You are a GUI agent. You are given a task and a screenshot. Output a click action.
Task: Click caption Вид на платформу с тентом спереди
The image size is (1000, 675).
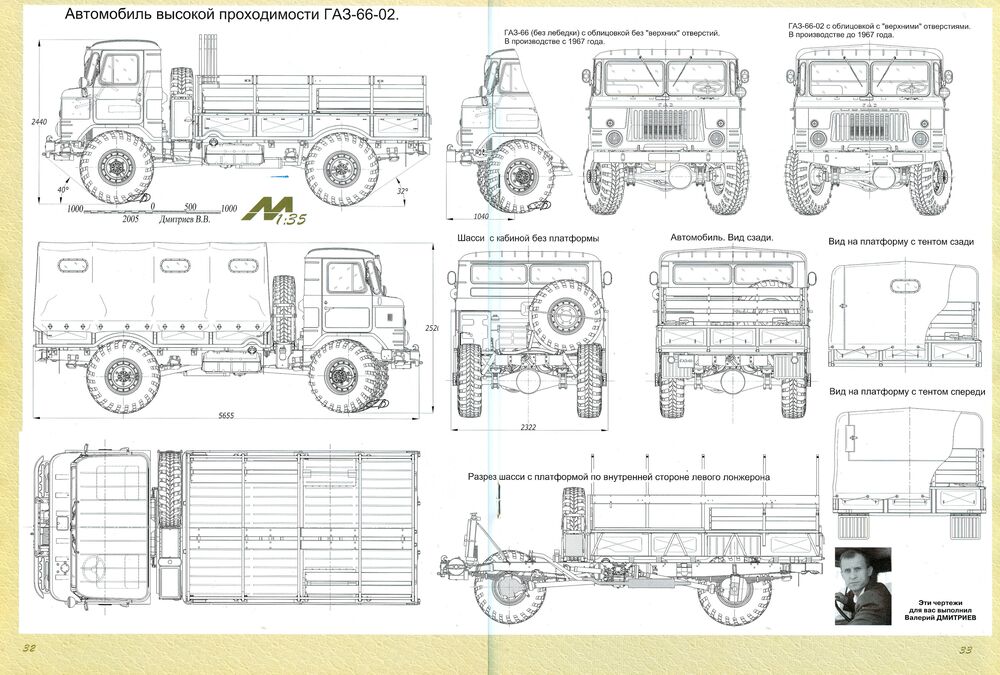907,392
